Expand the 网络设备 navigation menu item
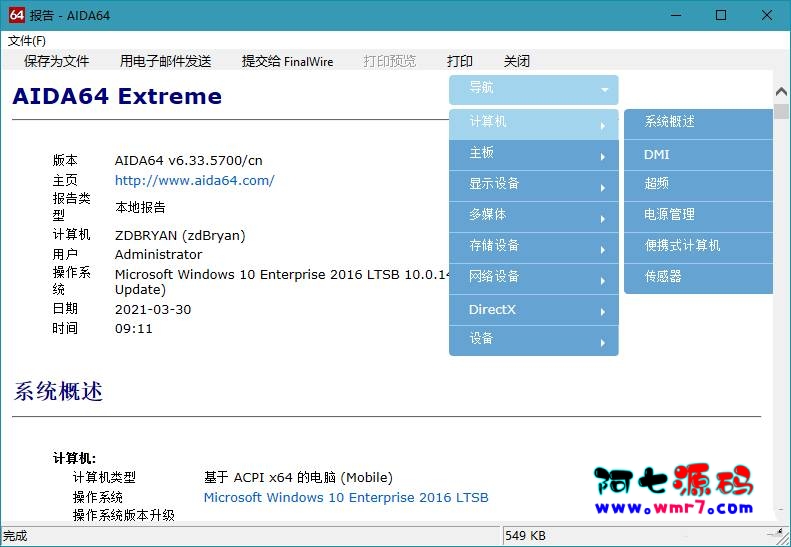The height and width of the screenshot is (547, 791). click(534, 279)
